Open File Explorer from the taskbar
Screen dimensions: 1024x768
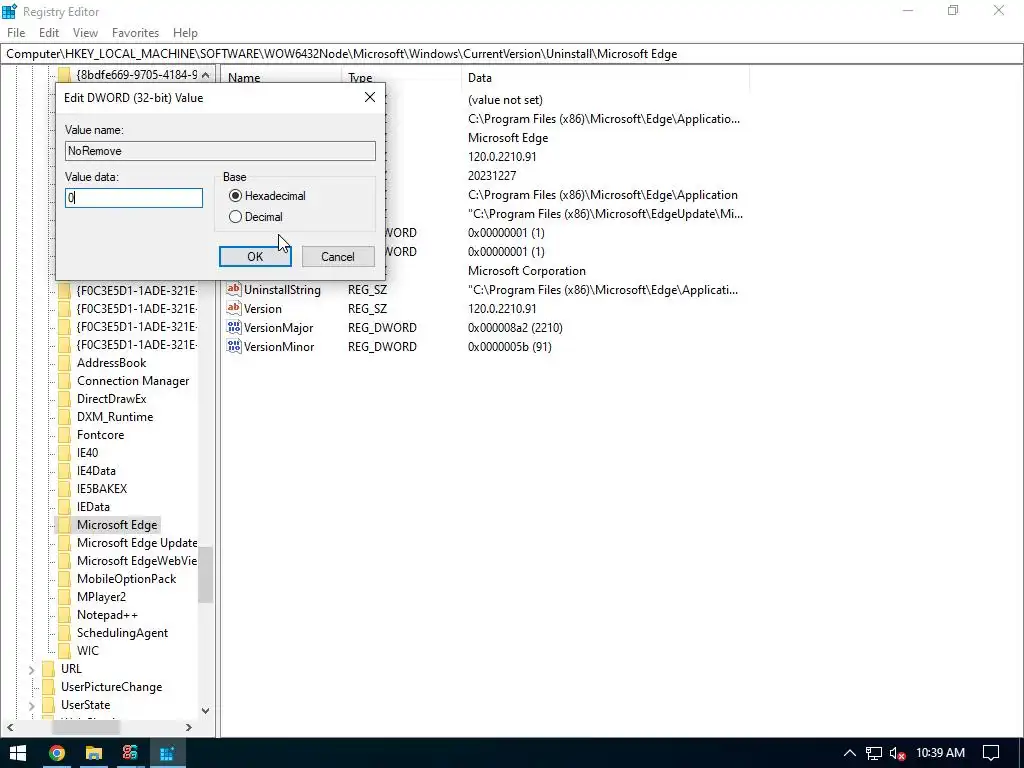[x=93, y=753]
